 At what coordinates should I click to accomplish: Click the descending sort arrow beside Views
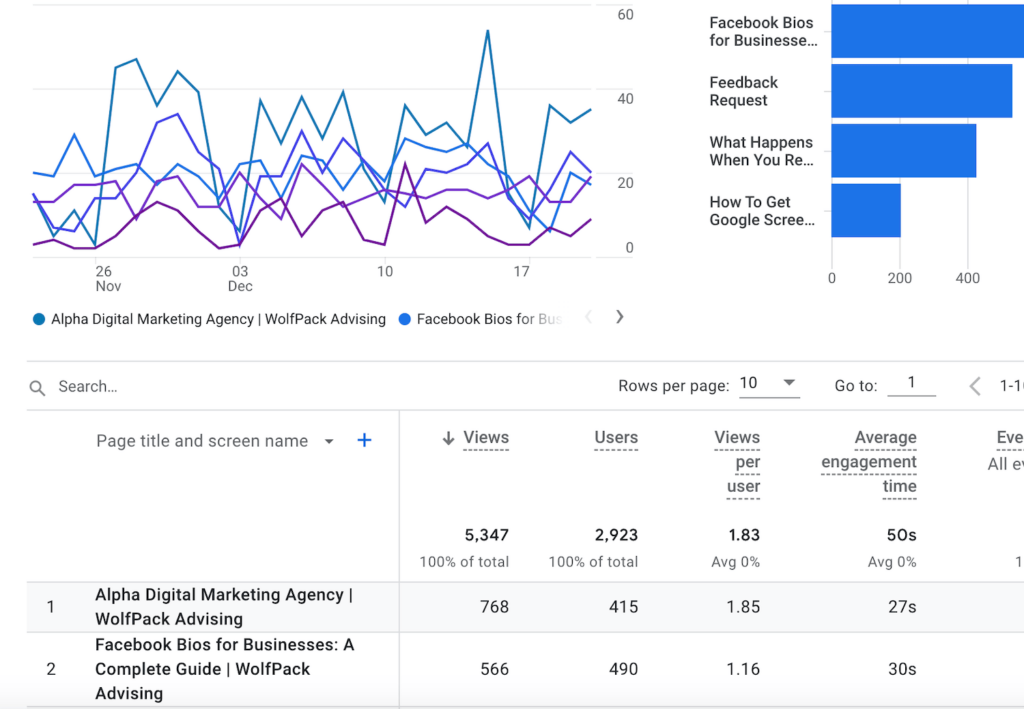click(x=448, y=438)
